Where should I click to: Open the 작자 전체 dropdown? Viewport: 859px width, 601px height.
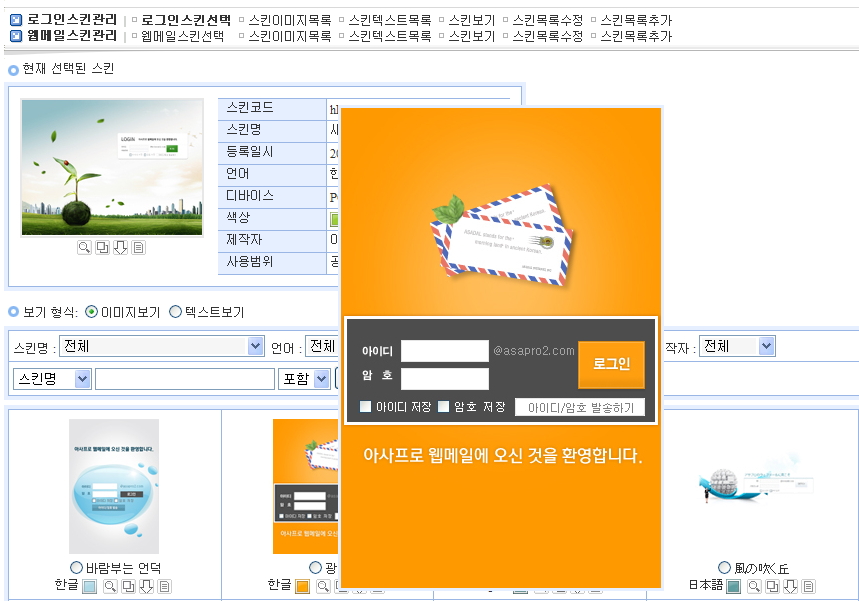[x=737, y=346]
